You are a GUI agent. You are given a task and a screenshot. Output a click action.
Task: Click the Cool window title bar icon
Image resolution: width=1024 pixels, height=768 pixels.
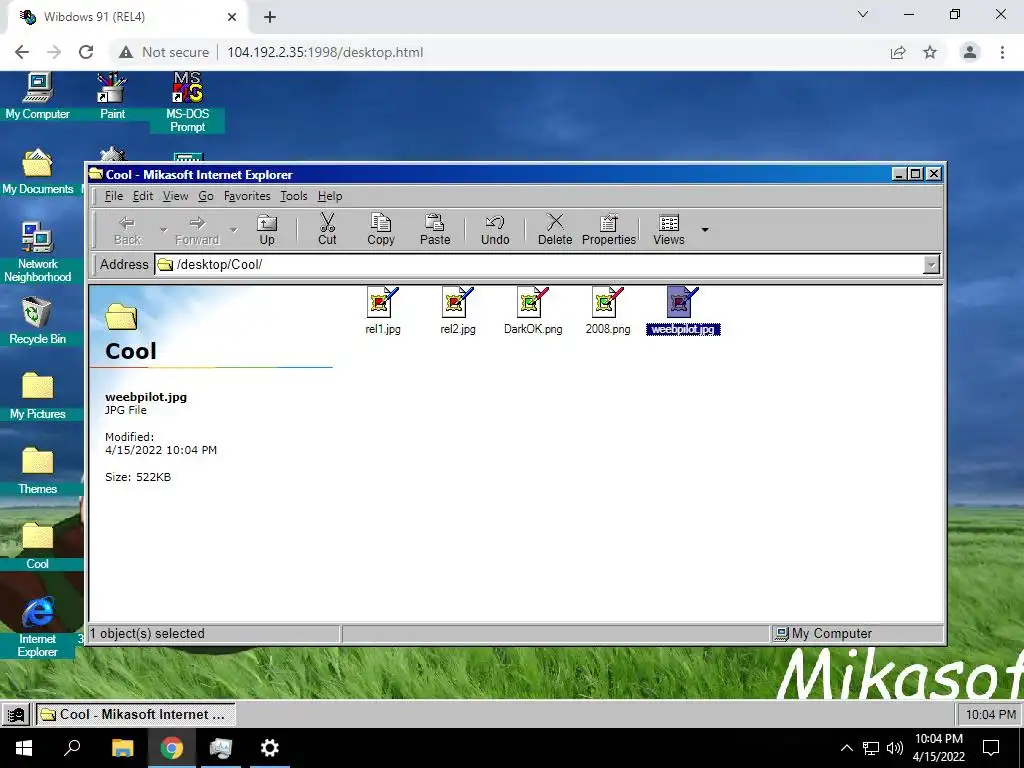(96, 174)
